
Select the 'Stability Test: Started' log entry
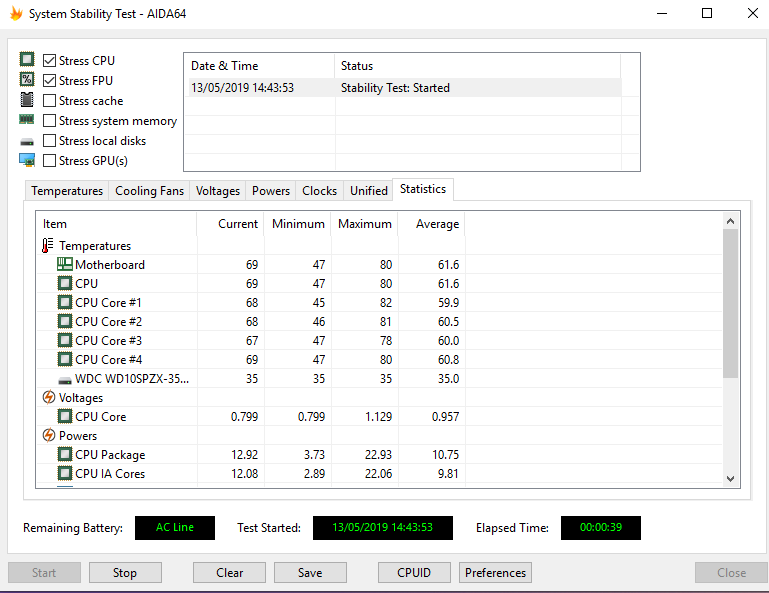coord(395,88)
